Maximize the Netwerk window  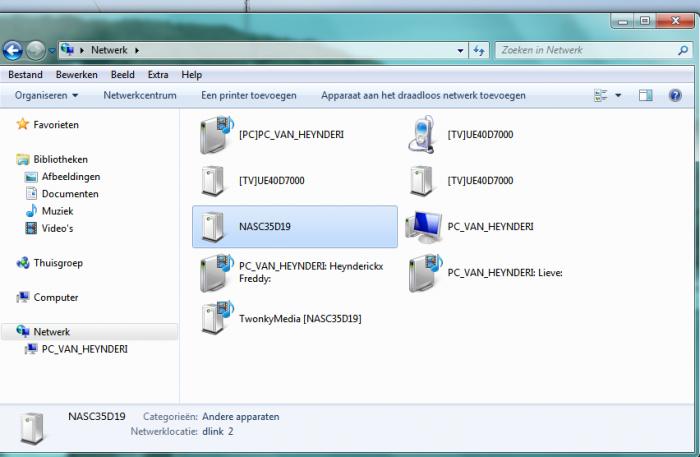point(645,21)
